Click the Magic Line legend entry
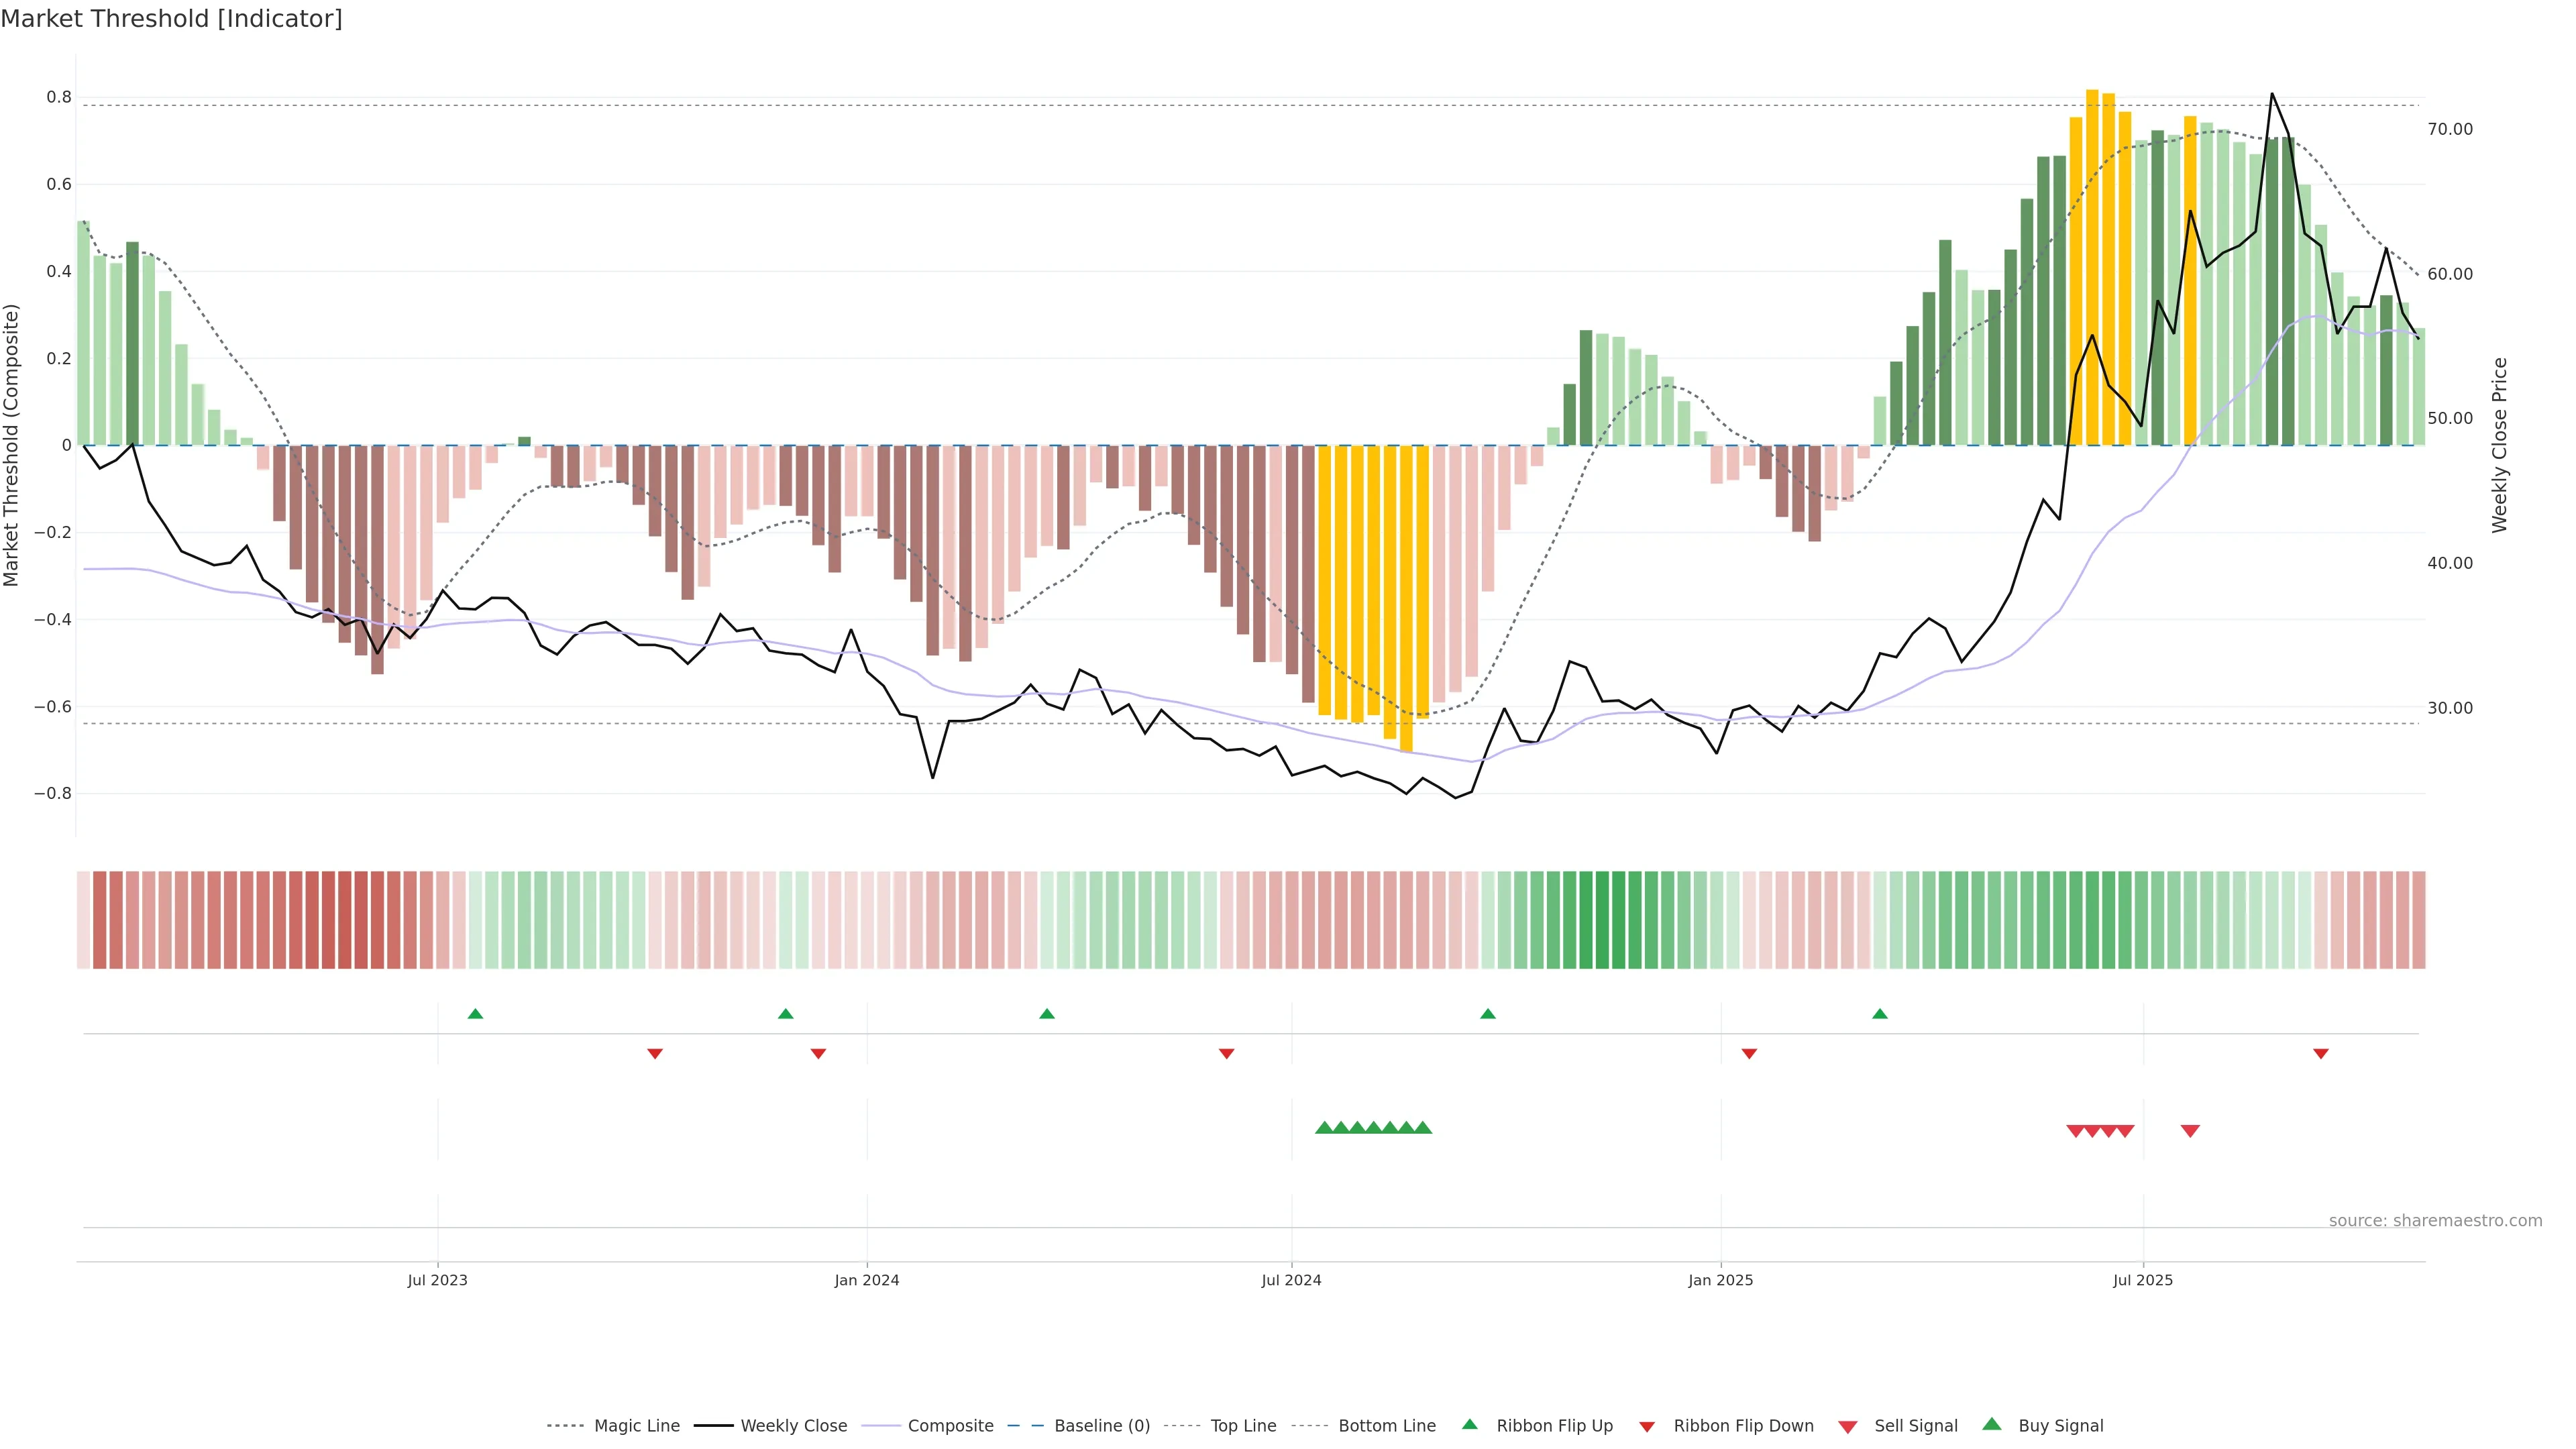The image size is (2576, 1449). click(636, 1425)
